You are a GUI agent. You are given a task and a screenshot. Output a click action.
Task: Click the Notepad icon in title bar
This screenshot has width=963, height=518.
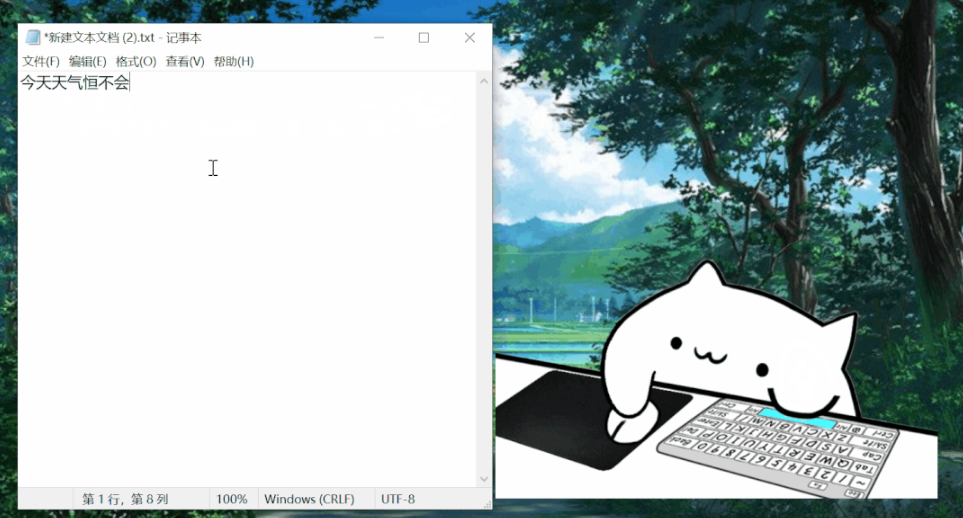coord(32,38)
